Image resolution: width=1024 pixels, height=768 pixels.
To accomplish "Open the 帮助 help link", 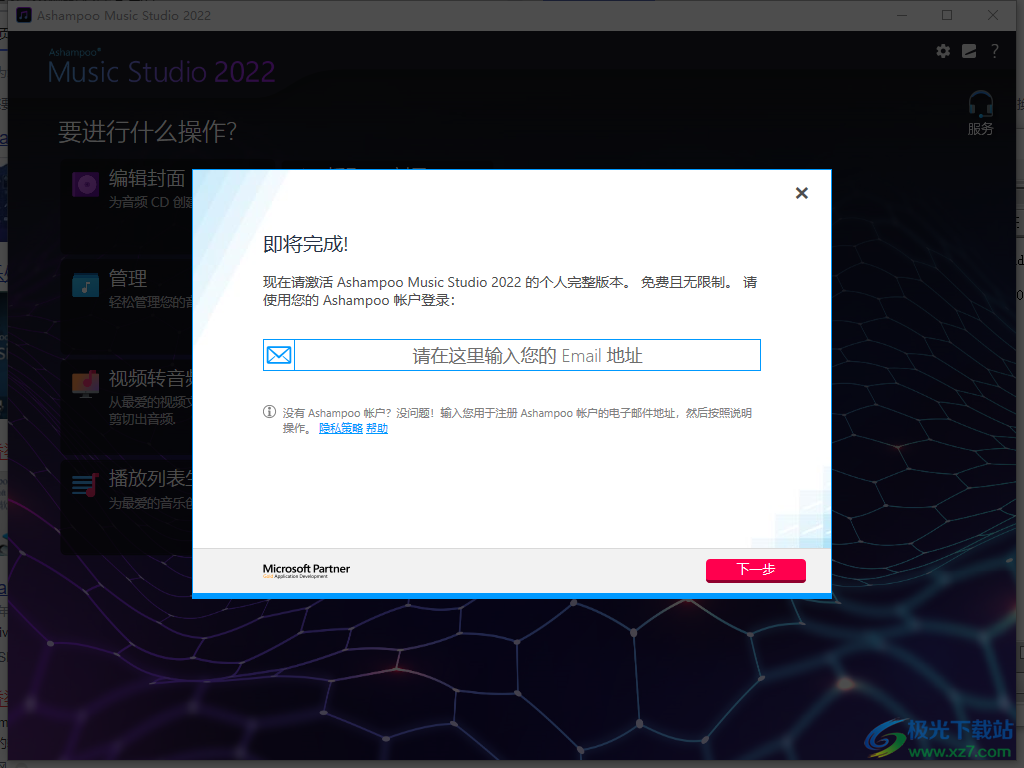I will pos(375,427).
